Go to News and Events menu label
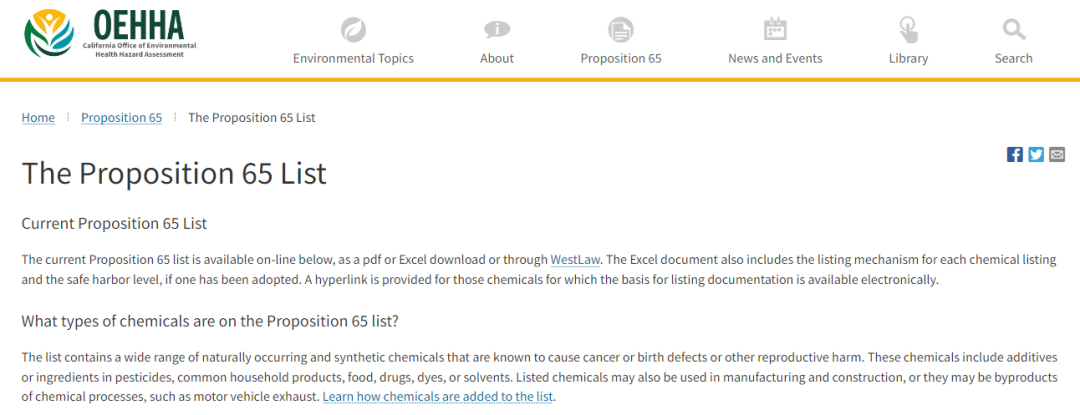This screenshot has width=1080, height=415. click(775, 58)
